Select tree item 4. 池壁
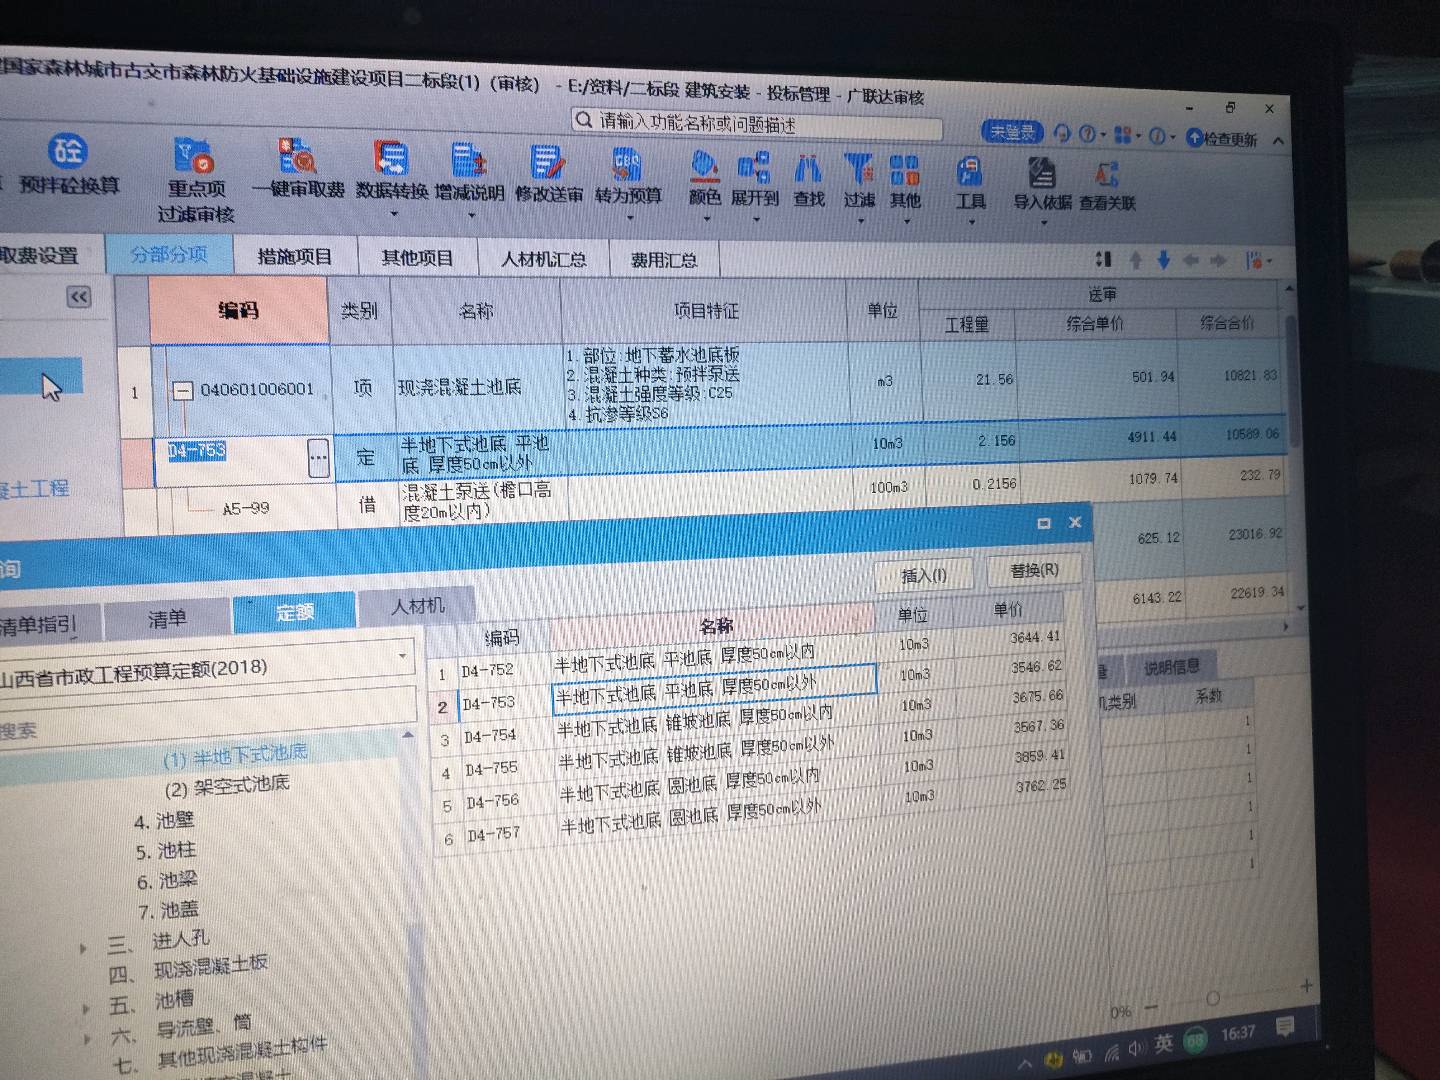Viewport: 1440px width, 1080px height. coord(164,821)
